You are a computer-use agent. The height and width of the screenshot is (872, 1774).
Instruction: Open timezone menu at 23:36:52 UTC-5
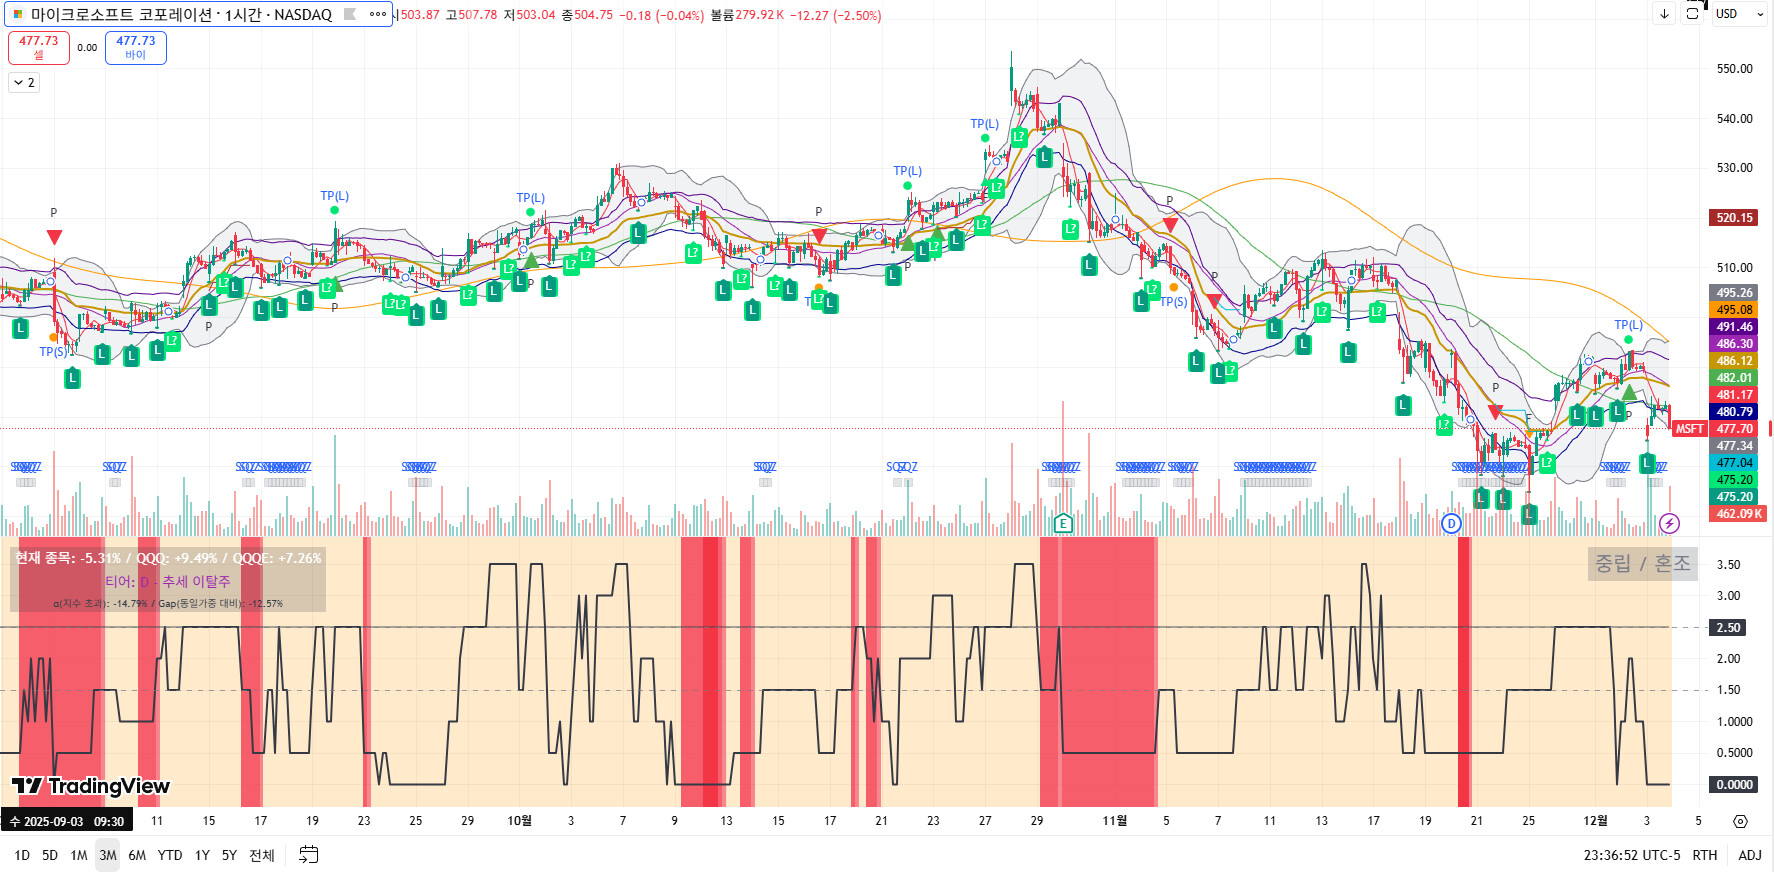tap(1632, 855)
